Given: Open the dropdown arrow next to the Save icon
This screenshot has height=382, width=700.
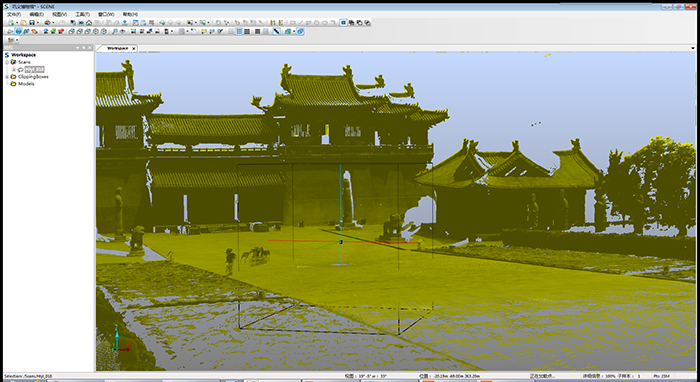Looking at the screenshot, I should coord(38,23).
